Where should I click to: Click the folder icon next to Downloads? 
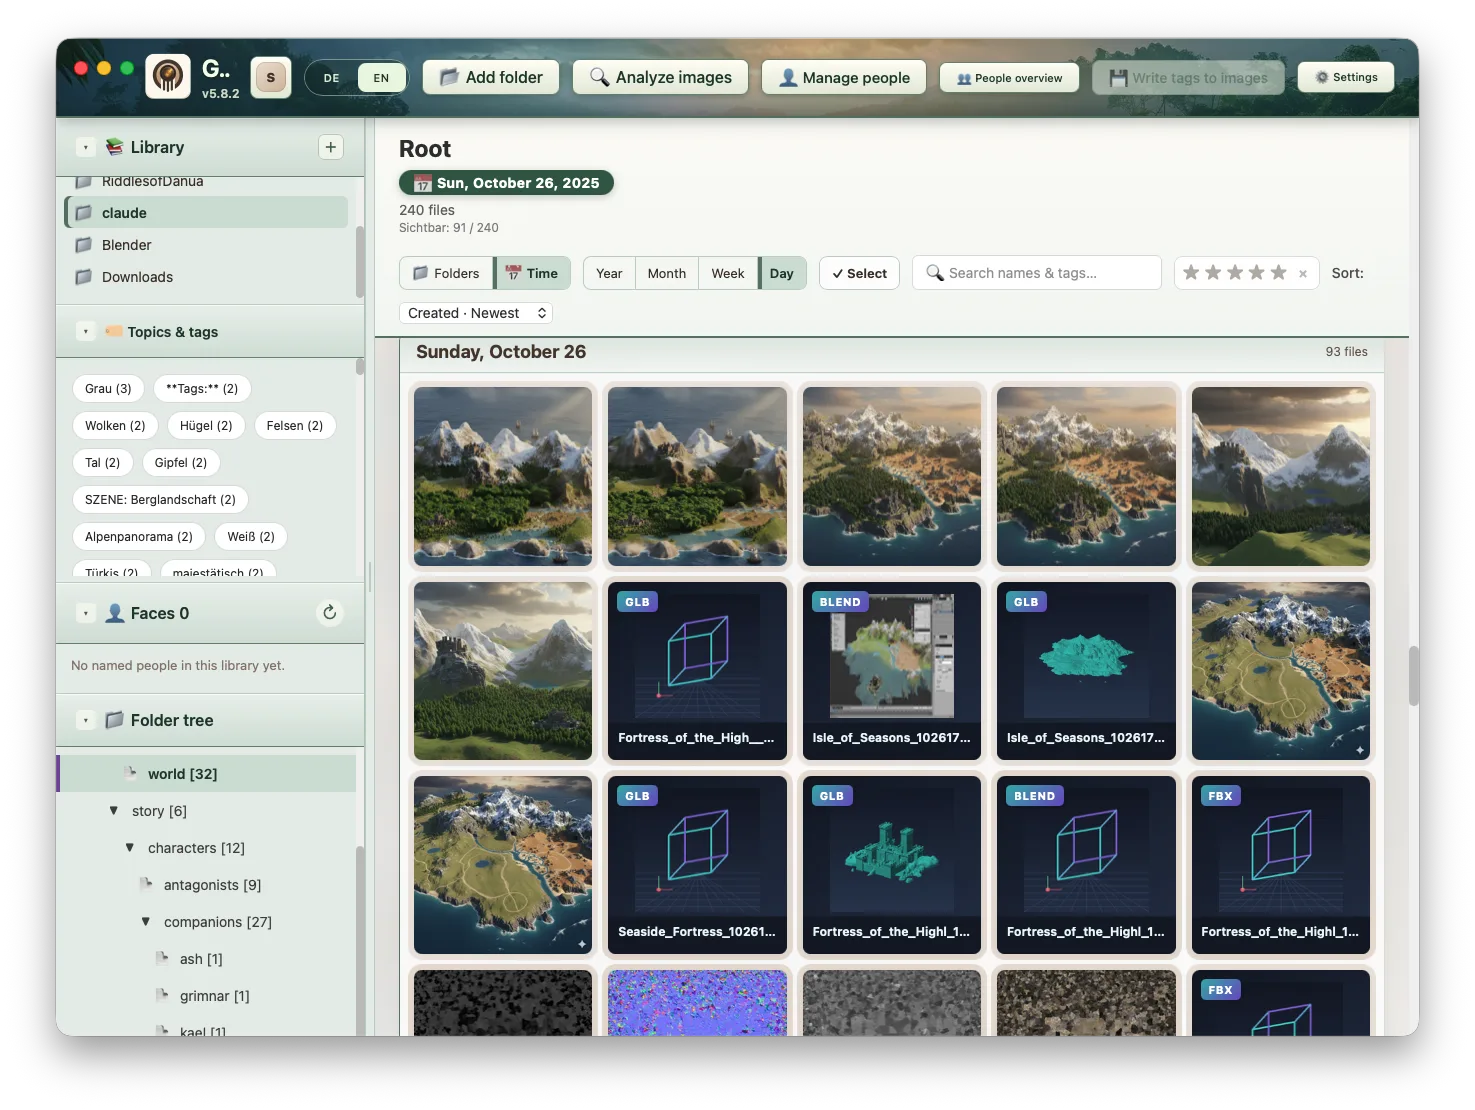tap(84, 277)
